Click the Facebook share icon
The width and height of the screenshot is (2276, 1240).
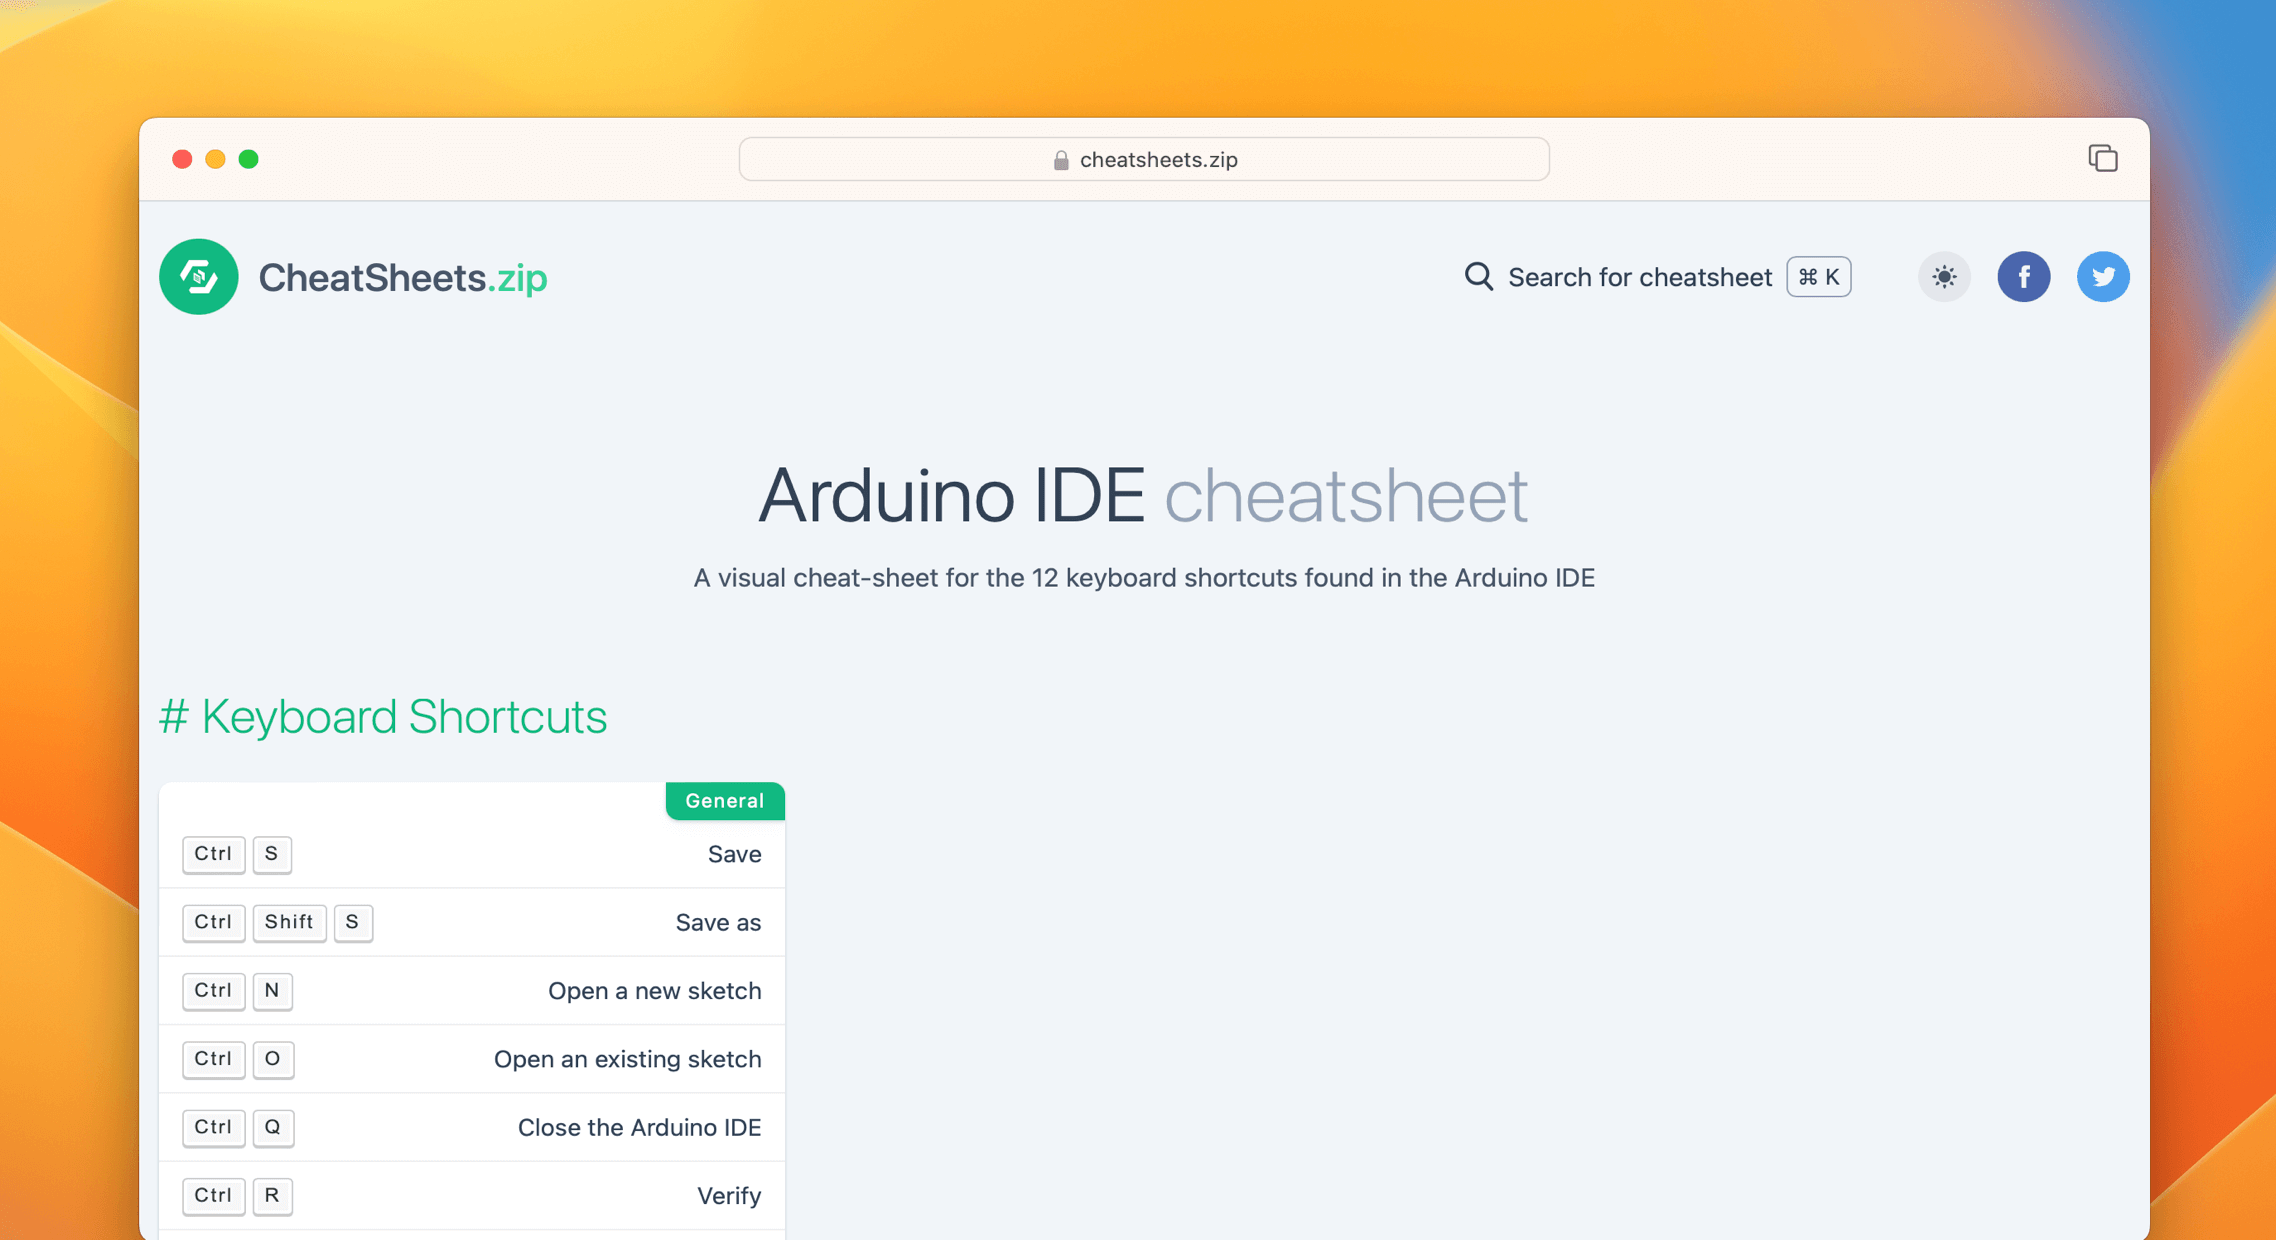coord(2024,277)
